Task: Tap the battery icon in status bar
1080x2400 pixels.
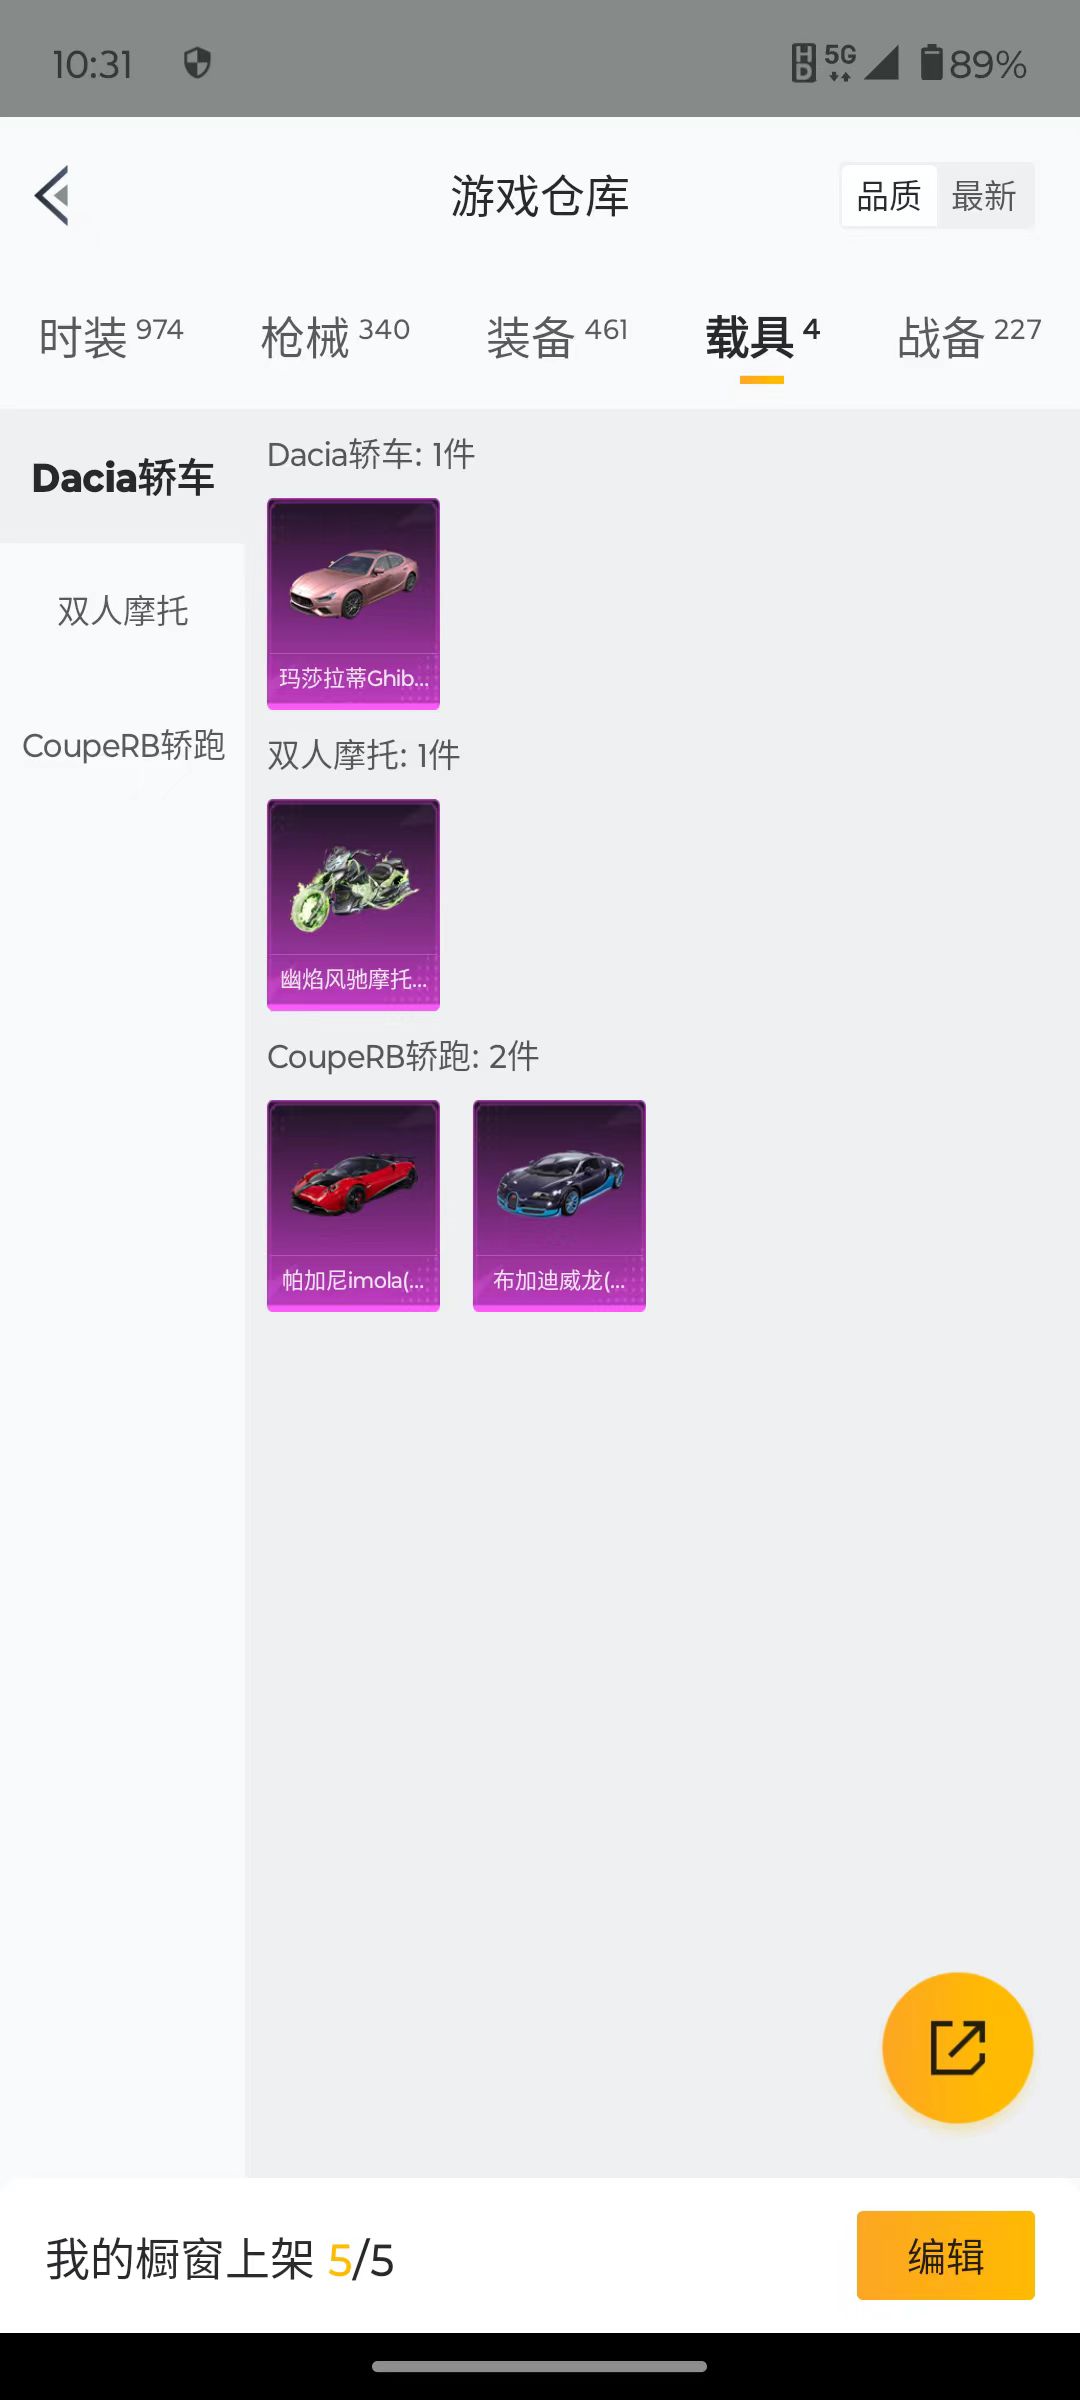Action: point(931,62)
